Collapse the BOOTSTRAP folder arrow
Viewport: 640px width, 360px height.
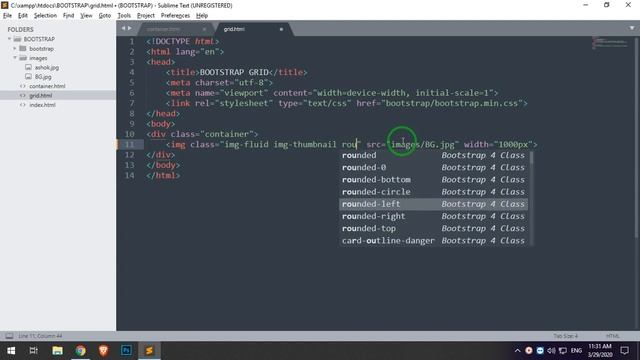[9, 39]
